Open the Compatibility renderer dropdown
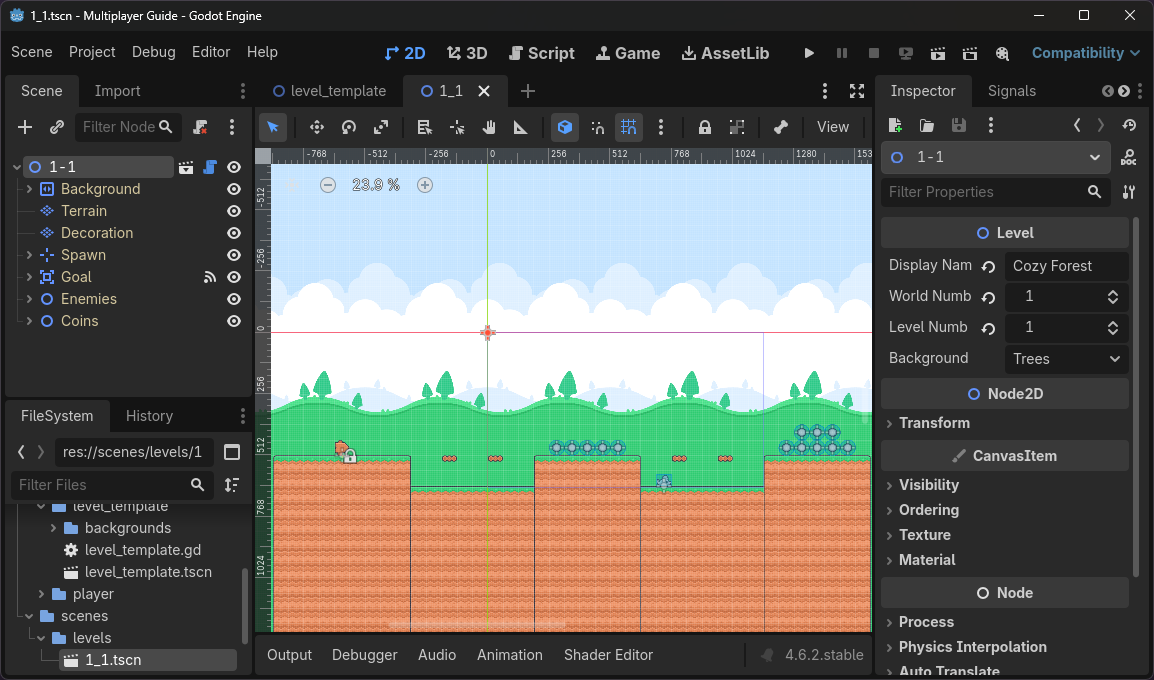This screenshot has height=680, width=1154. coord(1086,53)
